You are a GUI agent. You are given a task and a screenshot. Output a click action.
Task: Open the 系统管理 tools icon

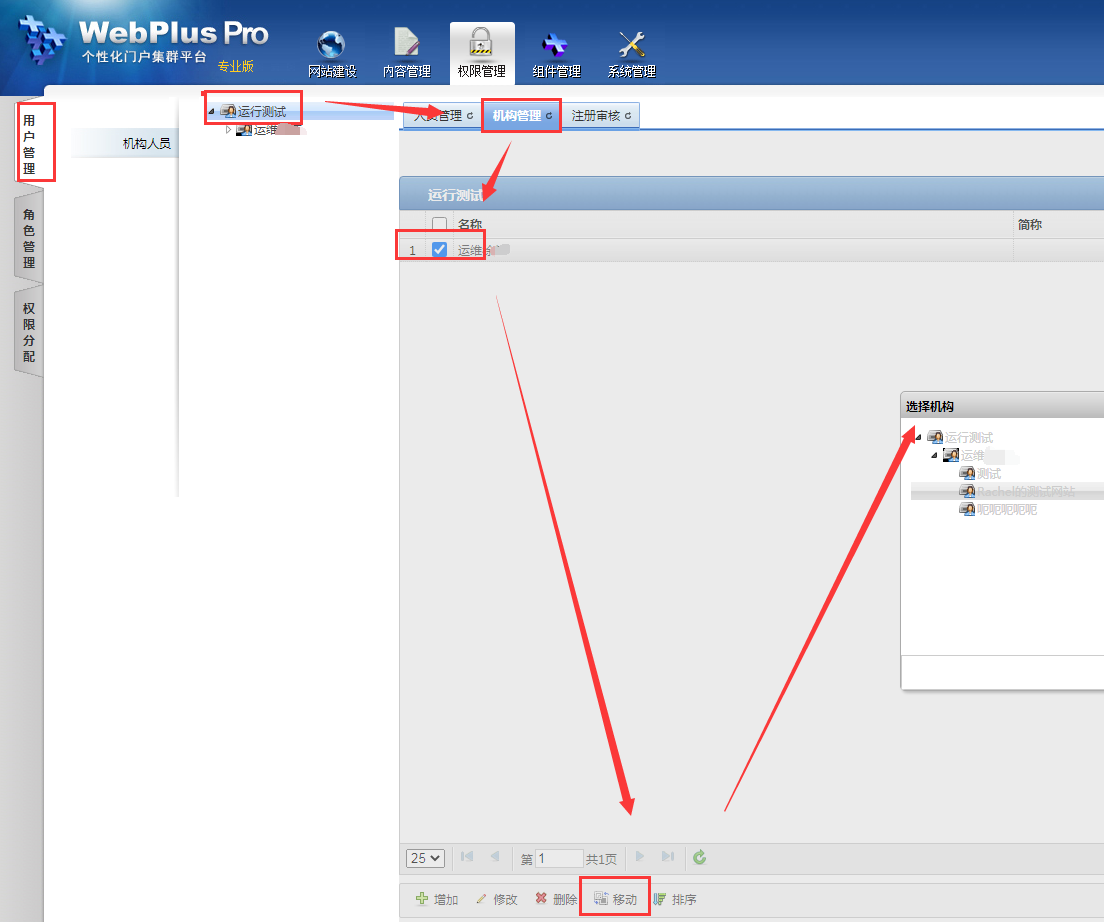click(x=631, y=45)
